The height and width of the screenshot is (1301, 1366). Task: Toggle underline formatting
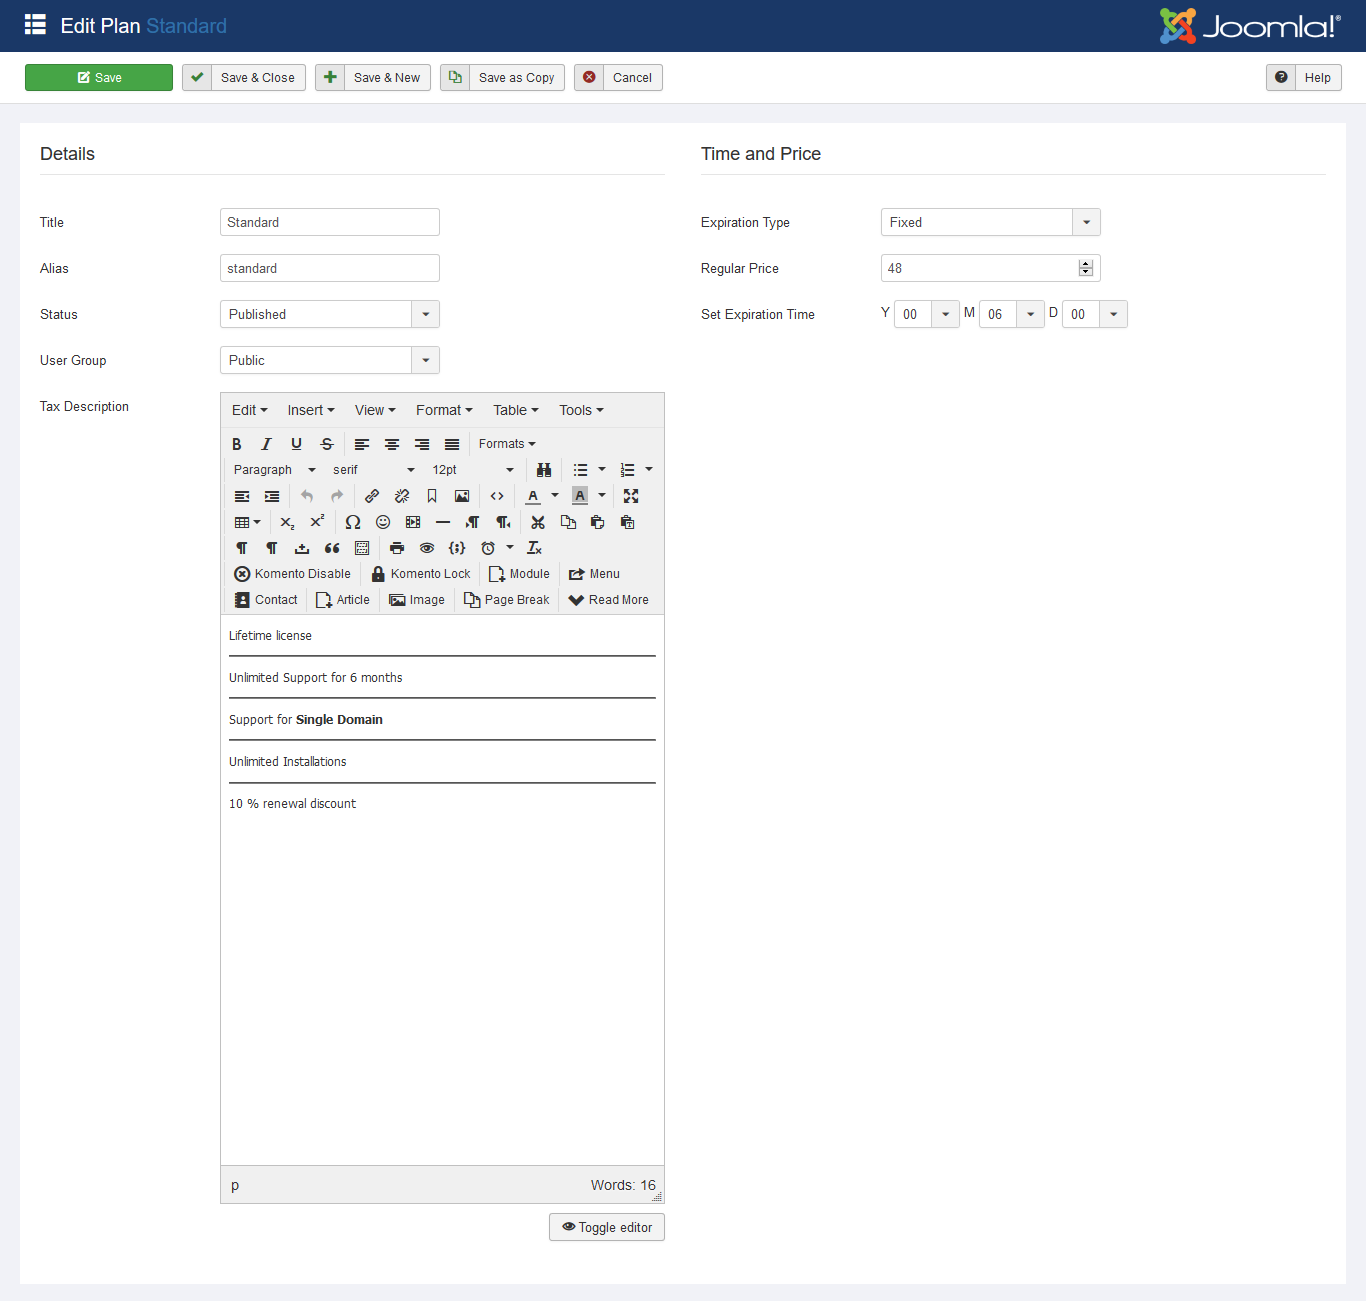click(297, 444)
